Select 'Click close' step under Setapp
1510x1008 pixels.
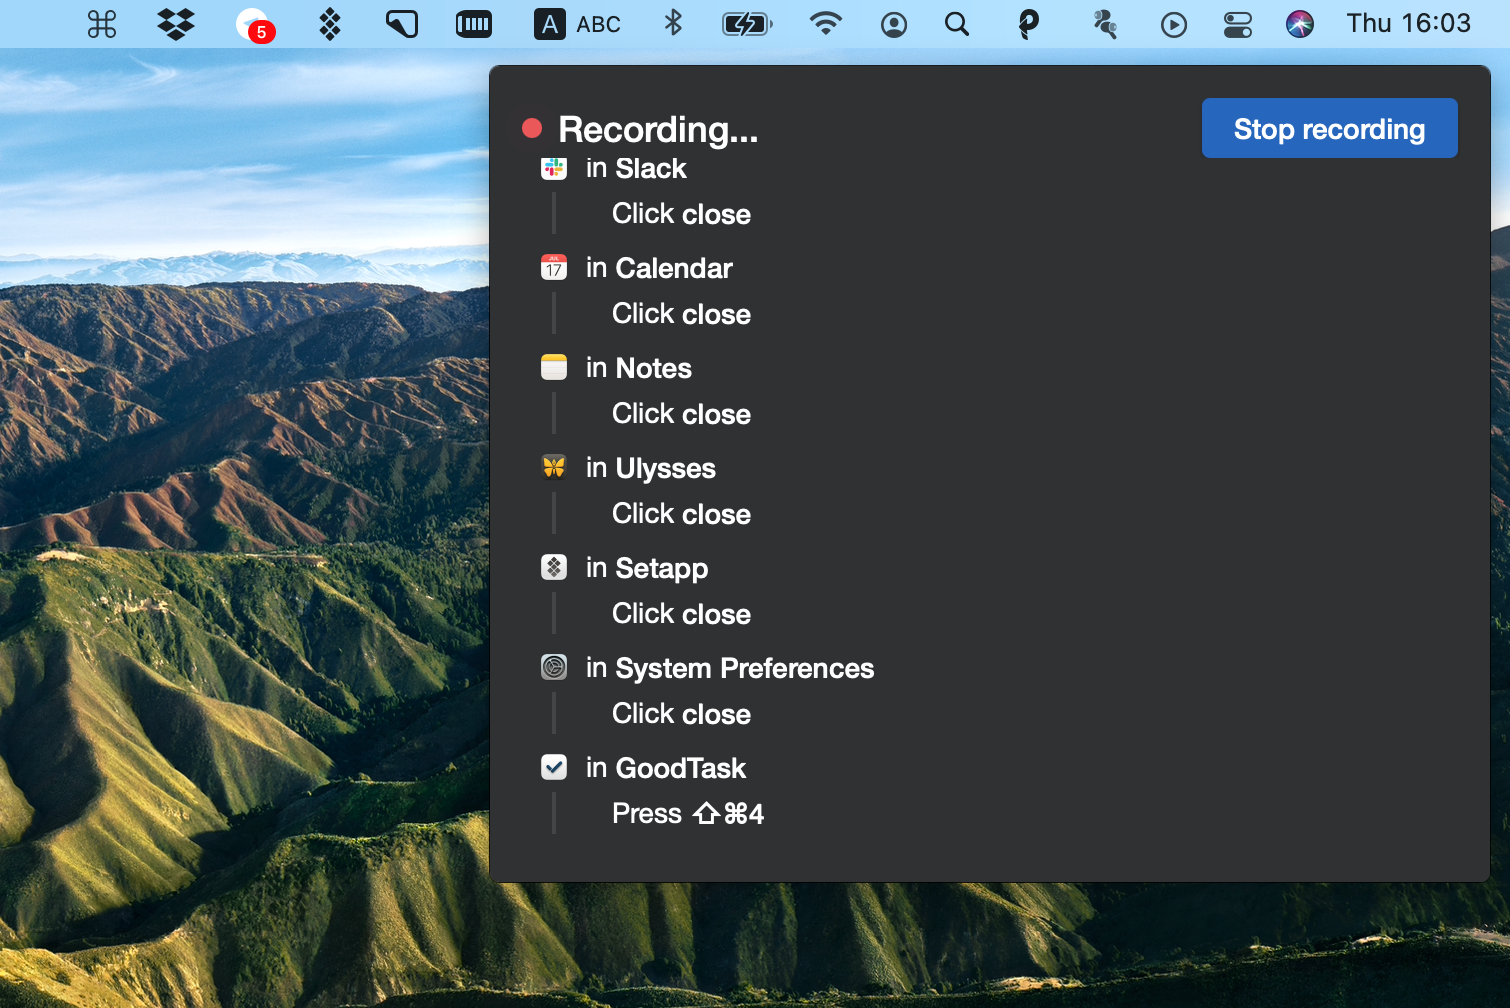[681, 614]
